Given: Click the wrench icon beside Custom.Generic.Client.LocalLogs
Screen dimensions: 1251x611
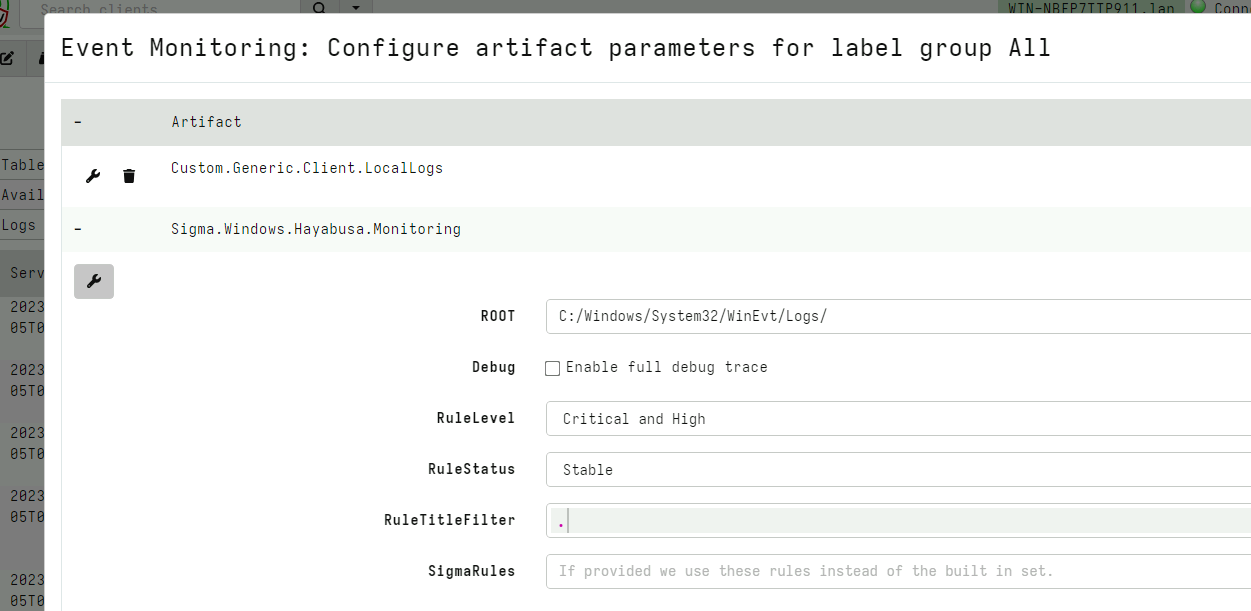Looking at the screenshot, I should point(93,176).
